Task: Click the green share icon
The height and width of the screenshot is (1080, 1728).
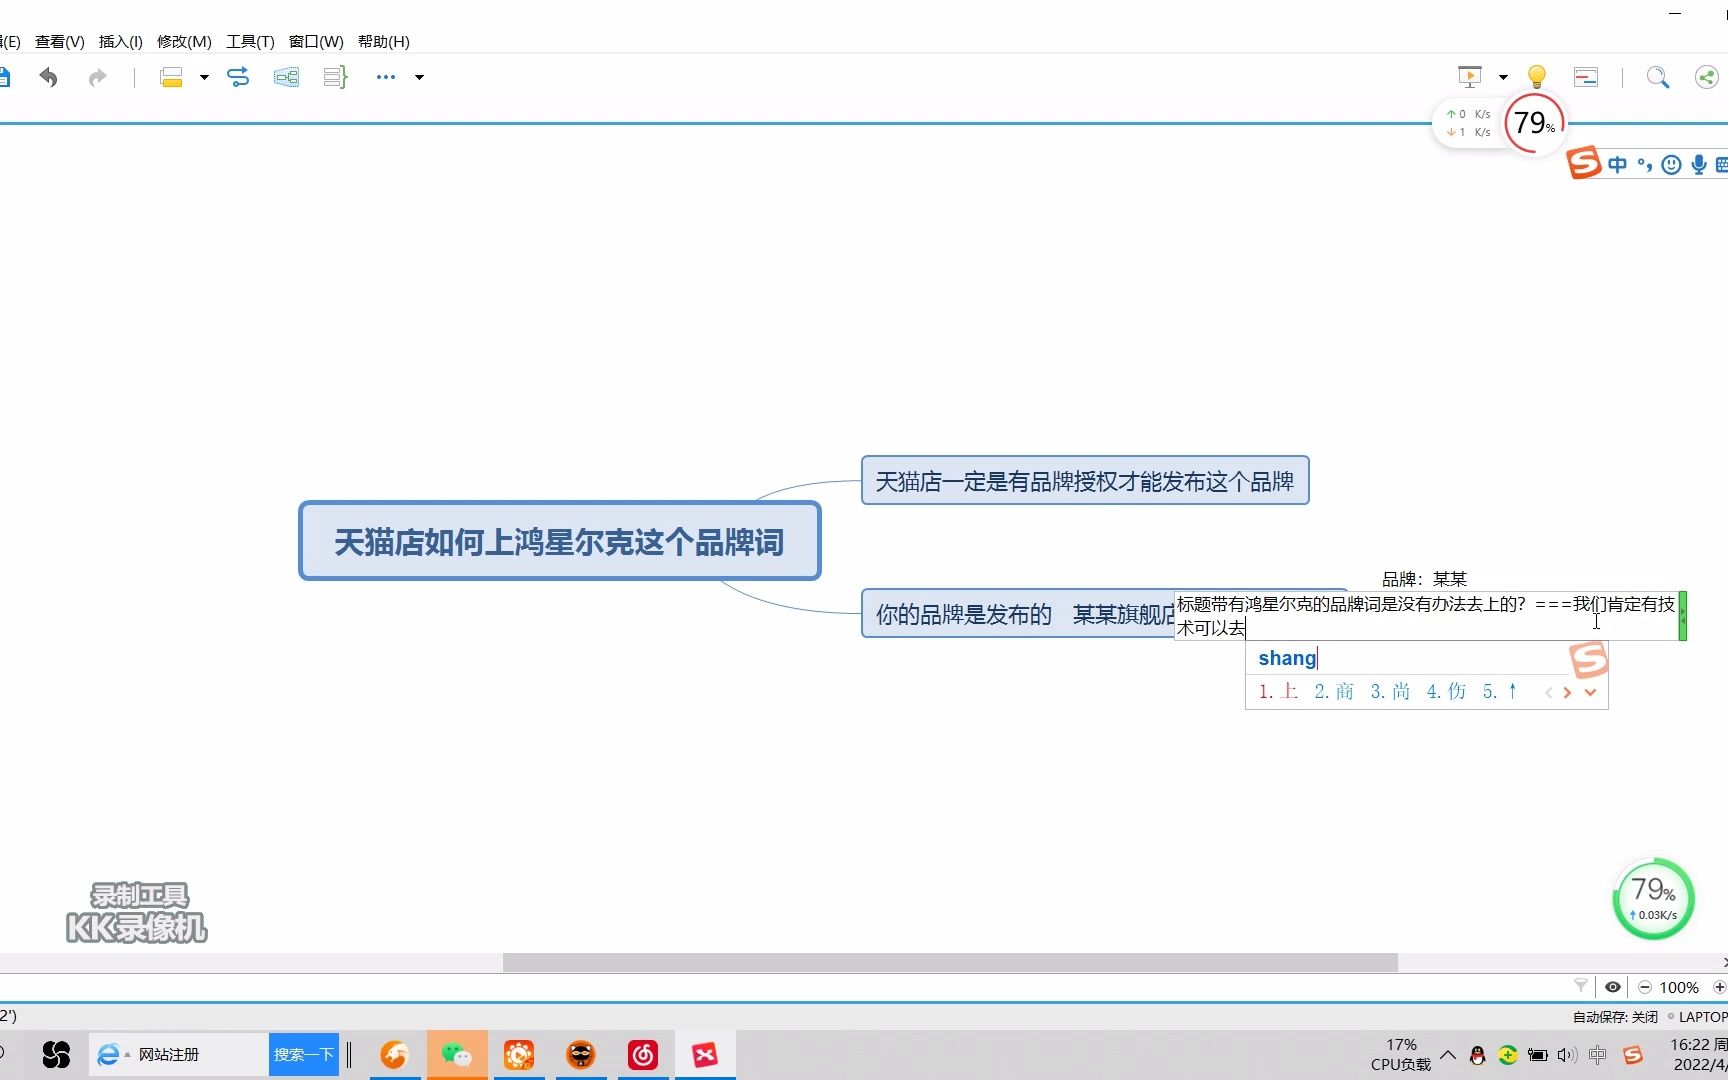Action: point(1707,77)
